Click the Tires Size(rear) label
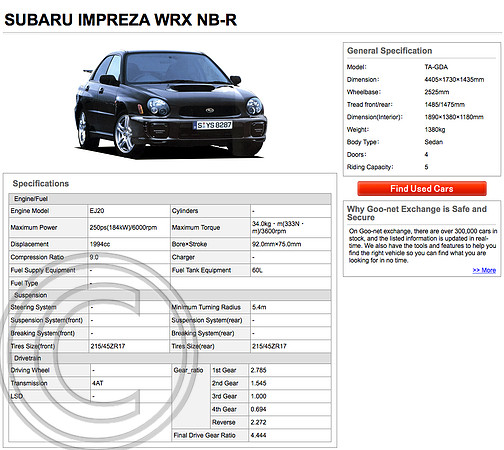 [193, 346]
